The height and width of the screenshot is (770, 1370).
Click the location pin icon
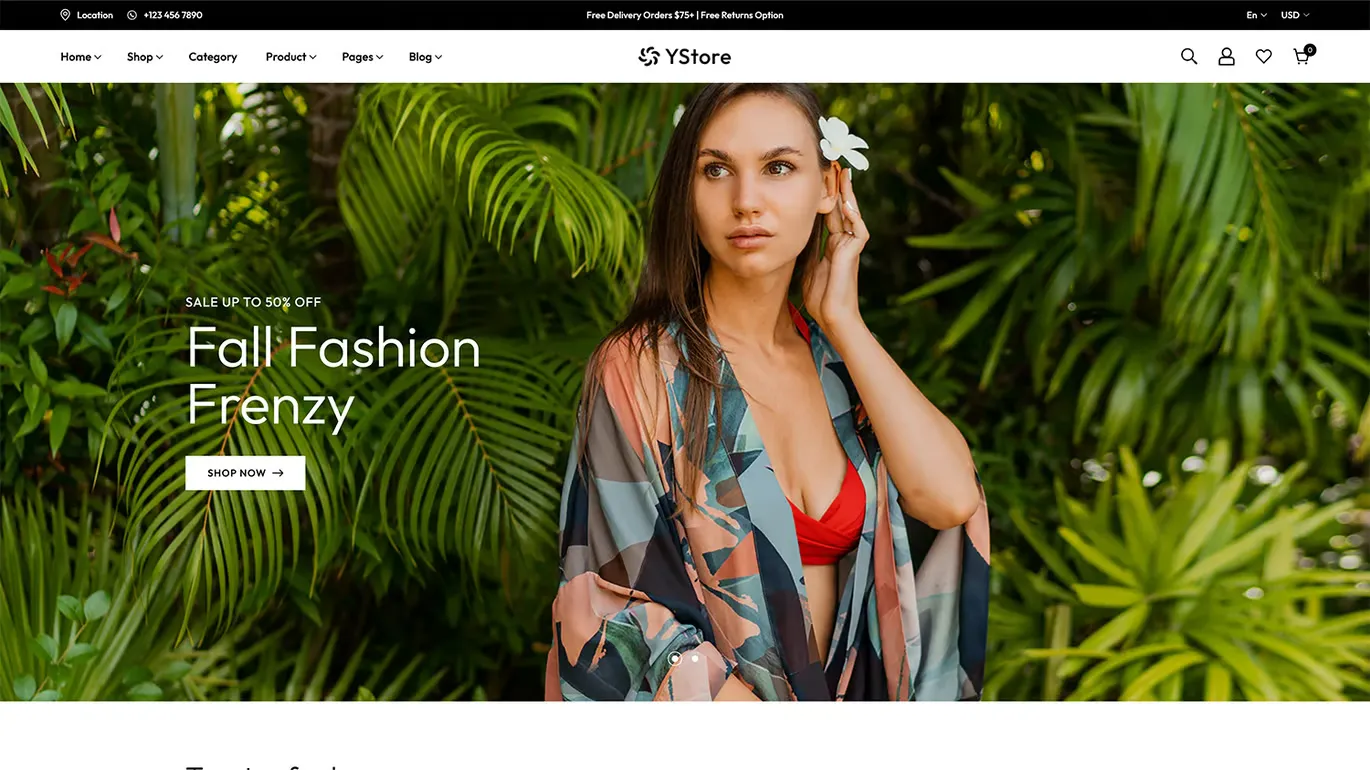(65, 15)
